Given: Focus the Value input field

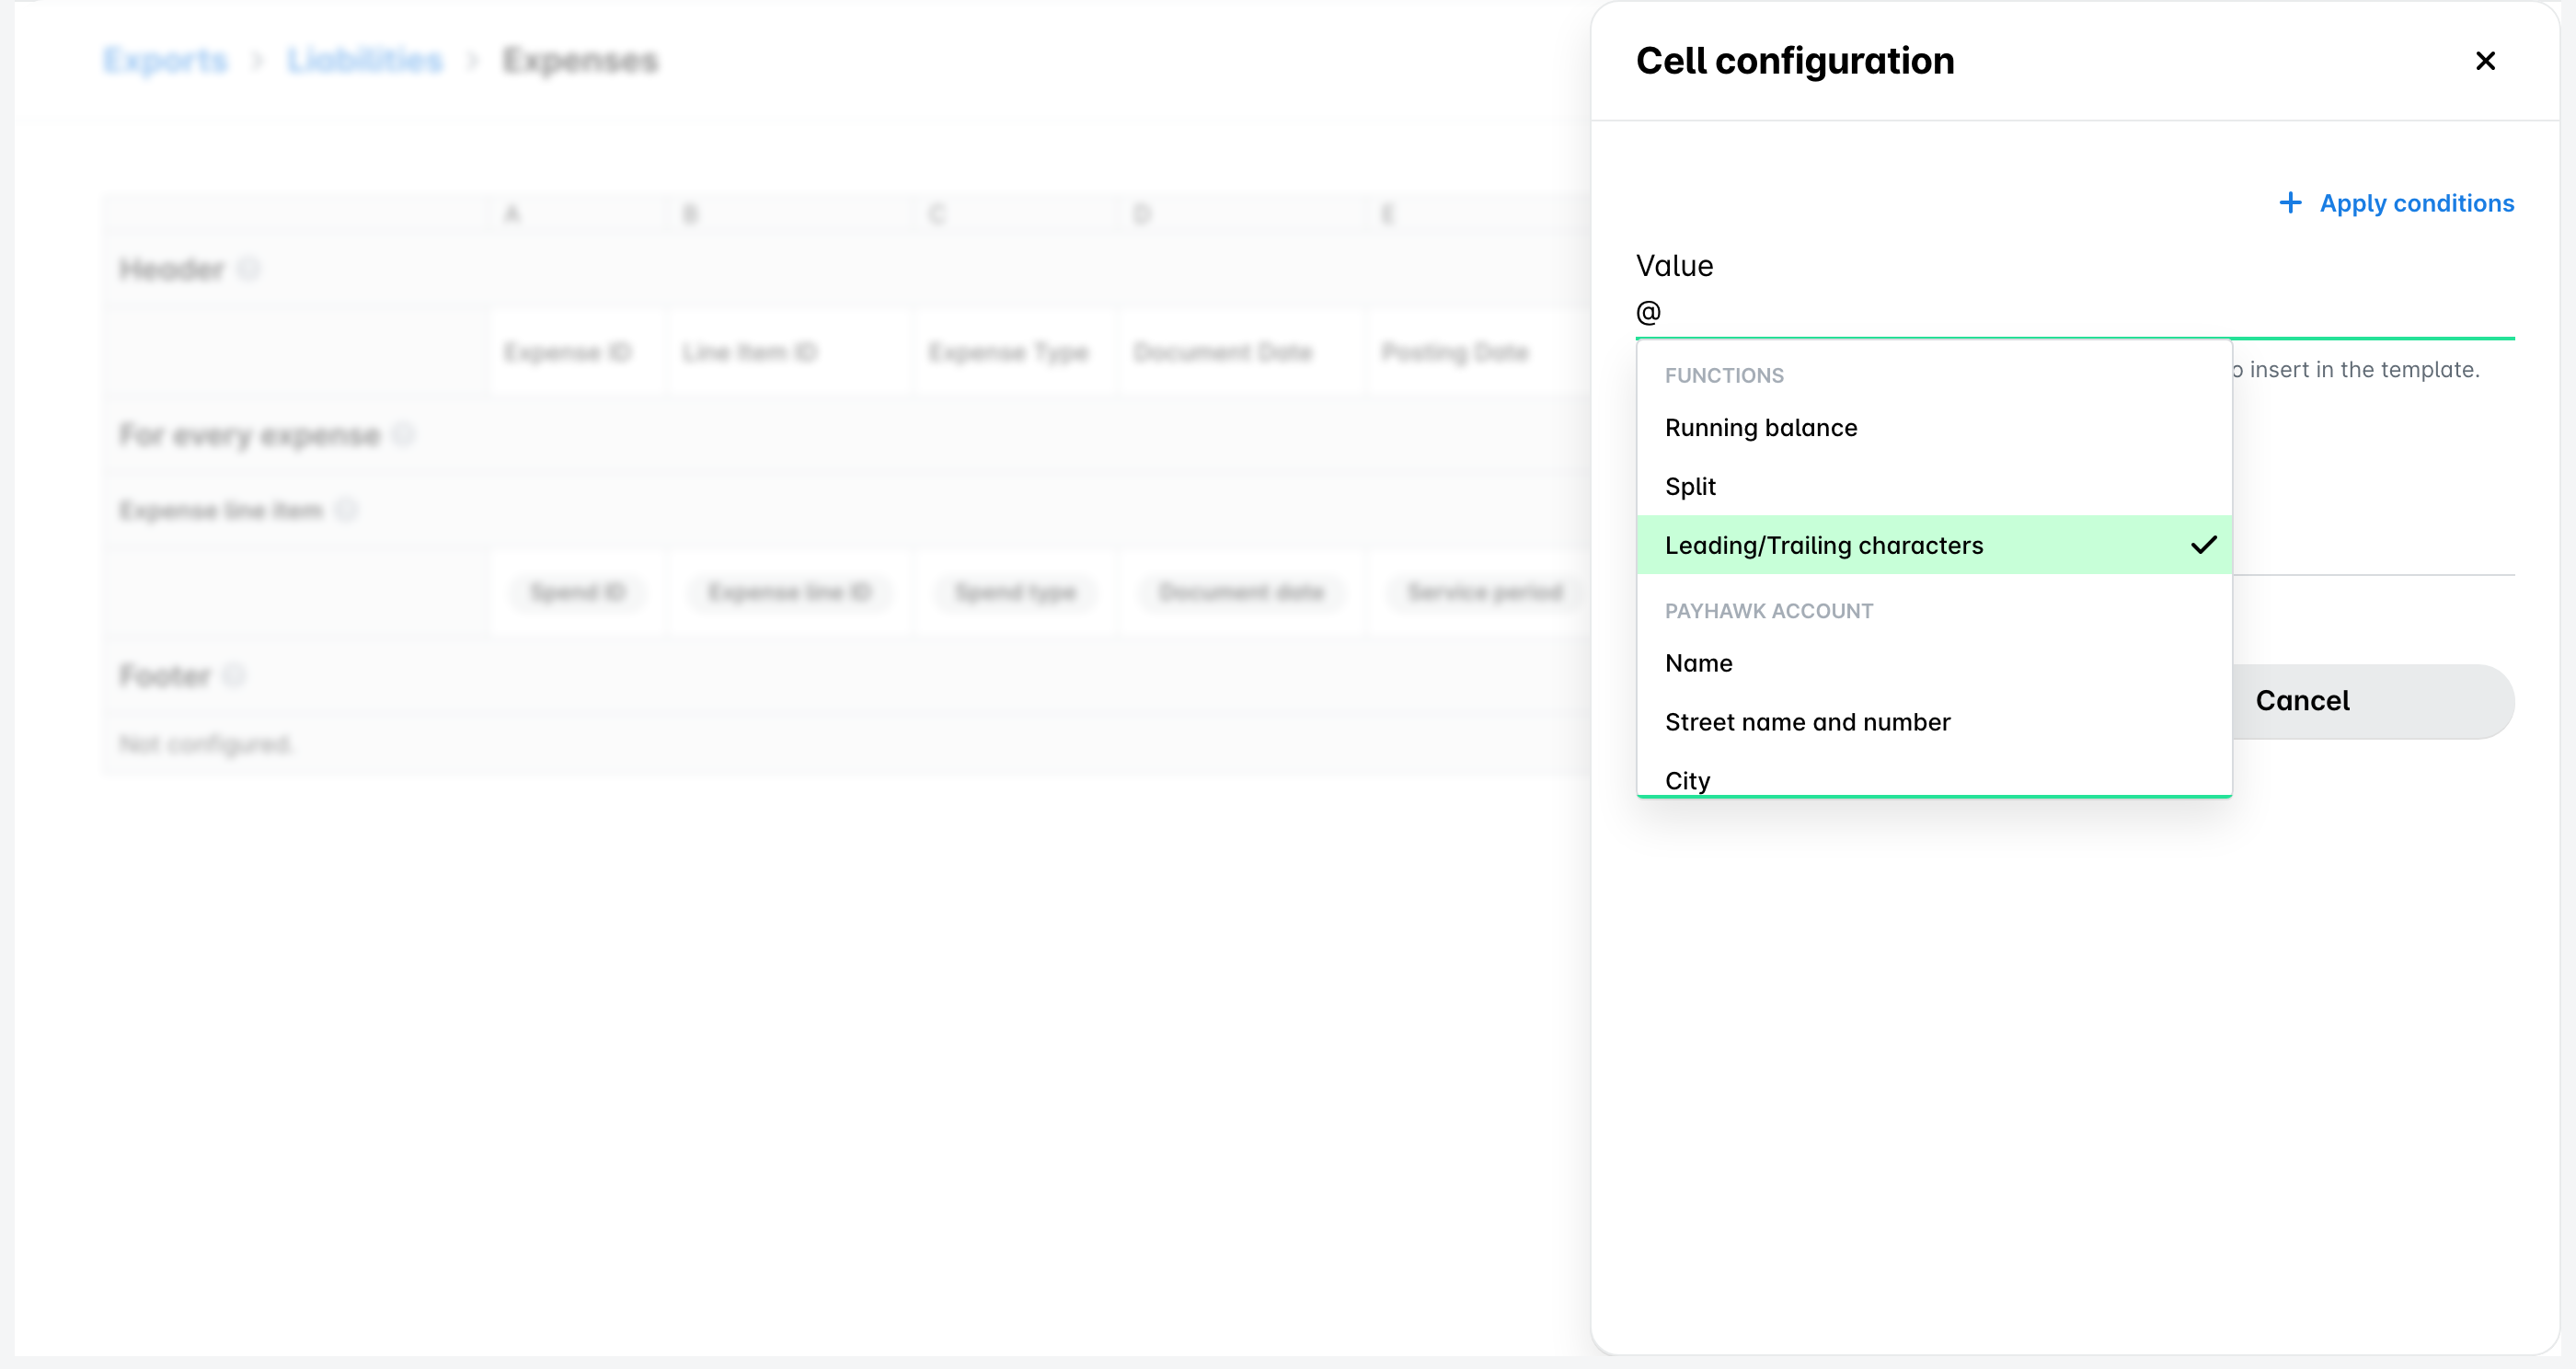Looking at the screenshot, I should tap(2075, 313).
